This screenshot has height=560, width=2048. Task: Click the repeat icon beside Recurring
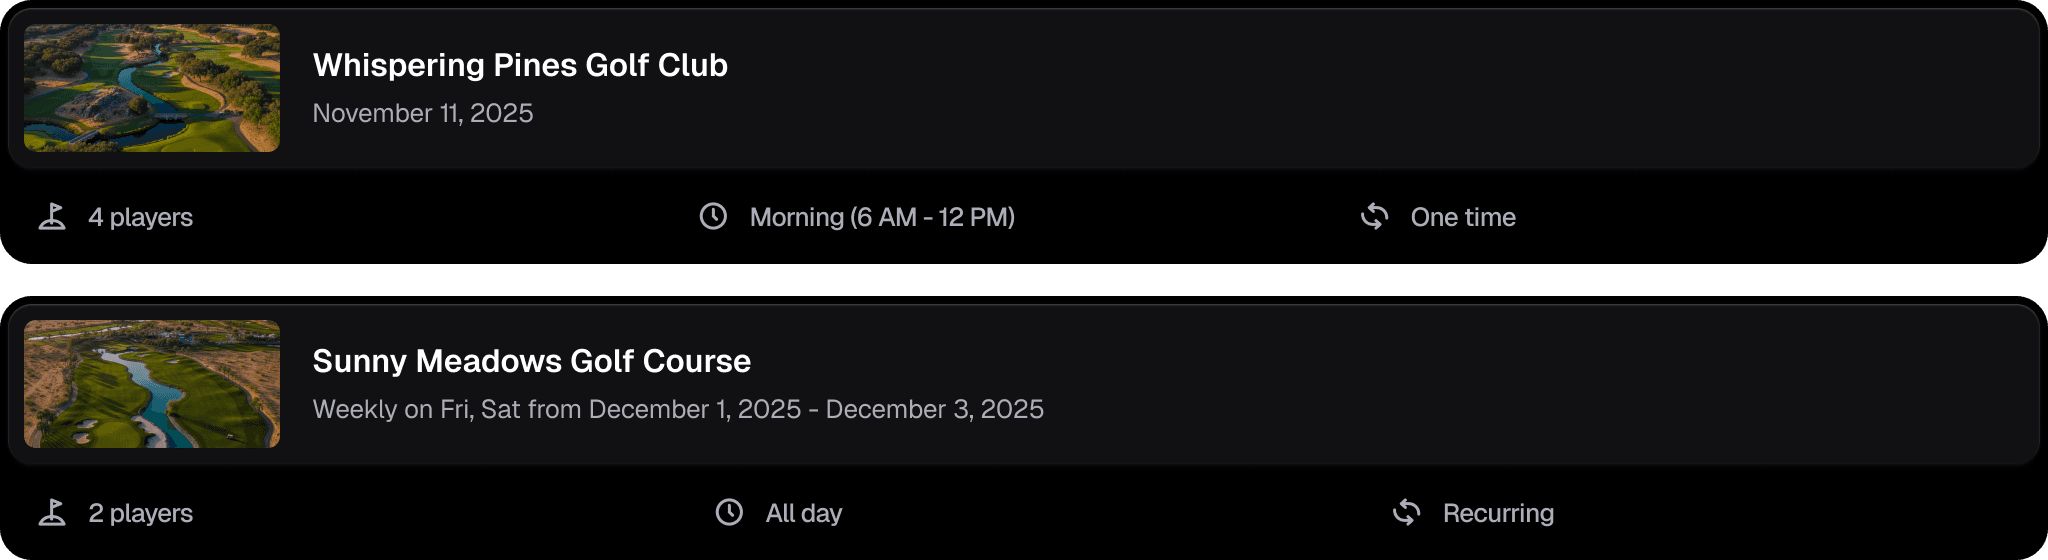click(1407, 512)
